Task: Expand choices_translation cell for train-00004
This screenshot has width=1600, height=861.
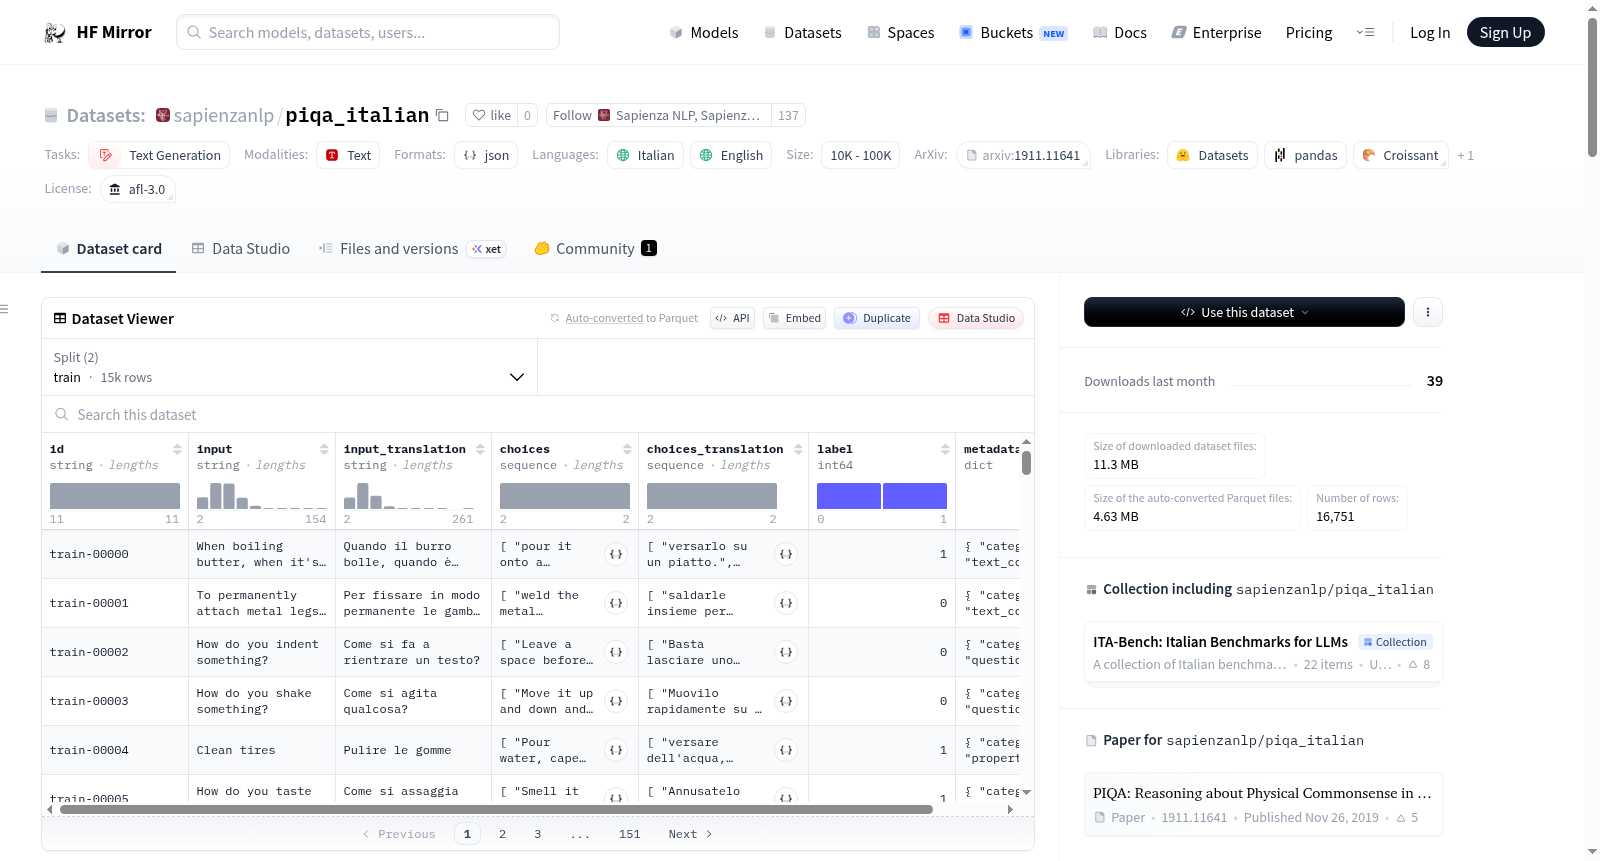Action: [786, 750]
